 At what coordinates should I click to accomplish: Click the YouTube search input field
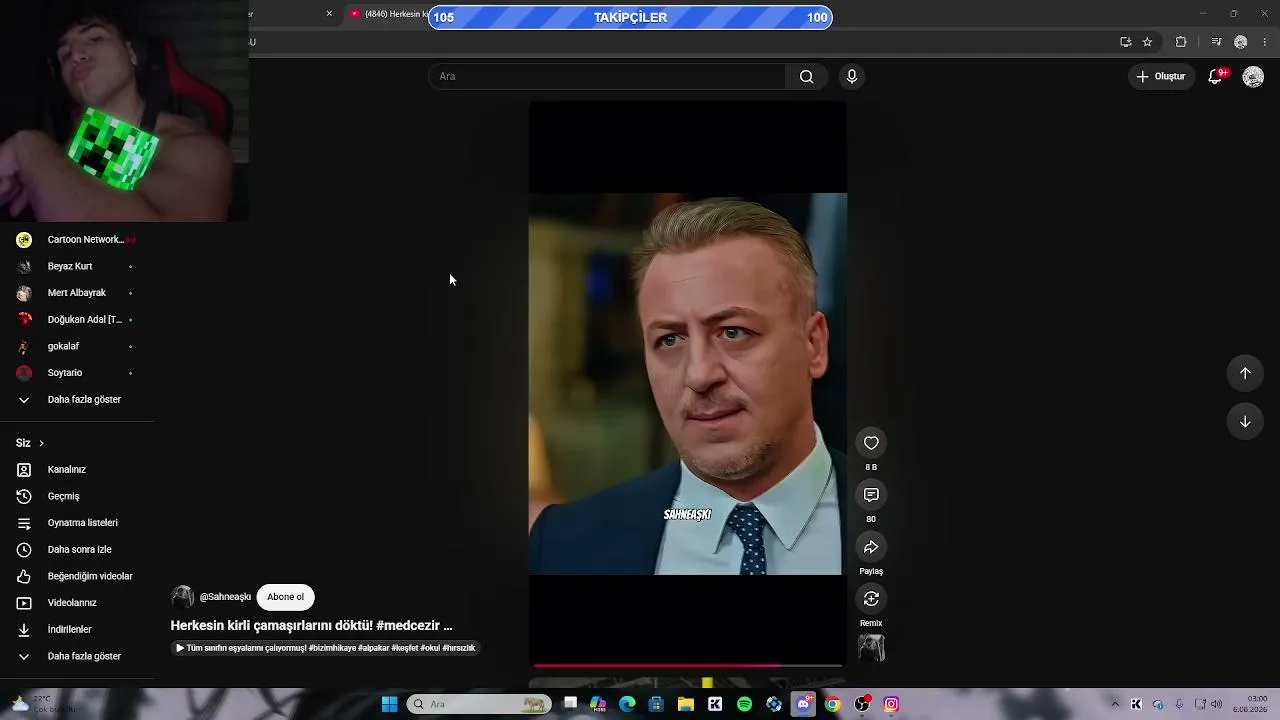tap(608, 77)
